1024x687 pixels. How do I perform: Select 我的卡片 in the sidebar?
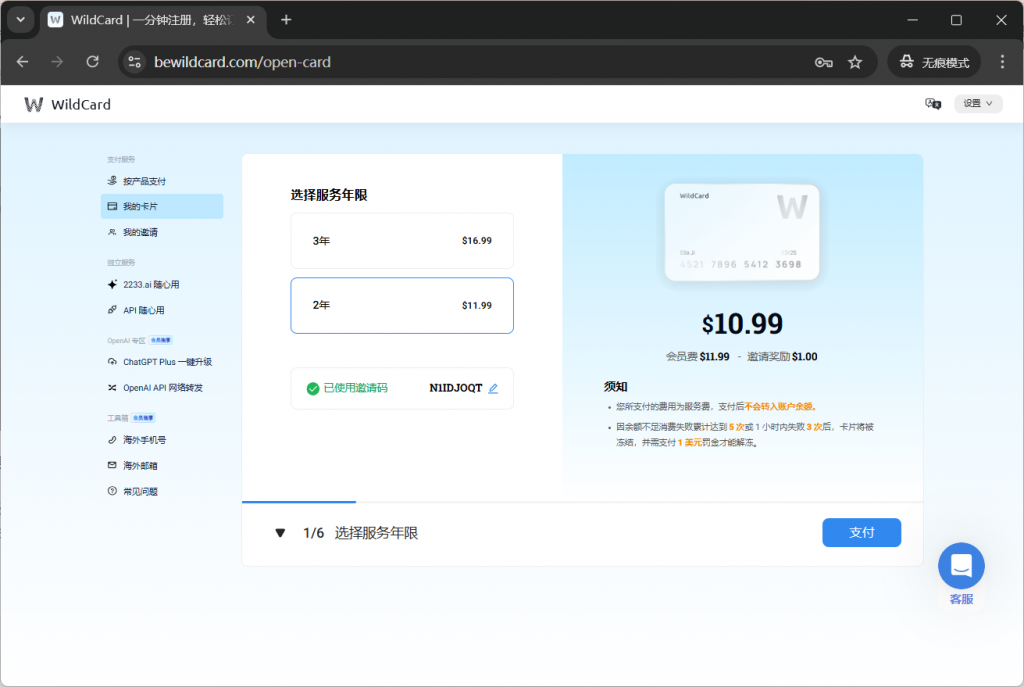click(x=162, y=206)
